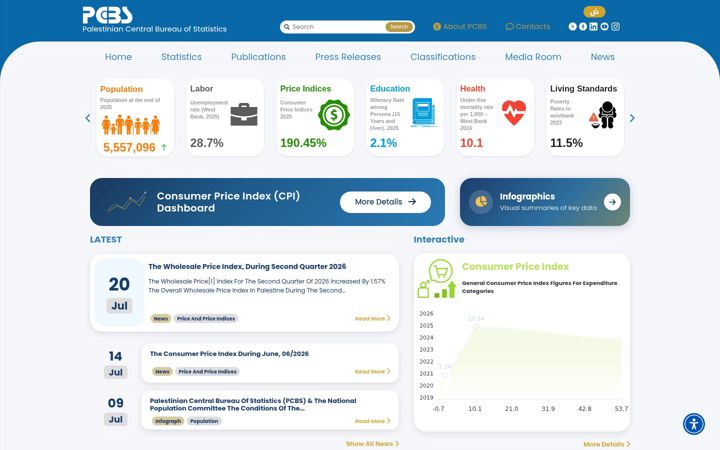Screen dimensions: 720x450
Task: Open the Statistics menu item
Action: click(x=181, y=57)
